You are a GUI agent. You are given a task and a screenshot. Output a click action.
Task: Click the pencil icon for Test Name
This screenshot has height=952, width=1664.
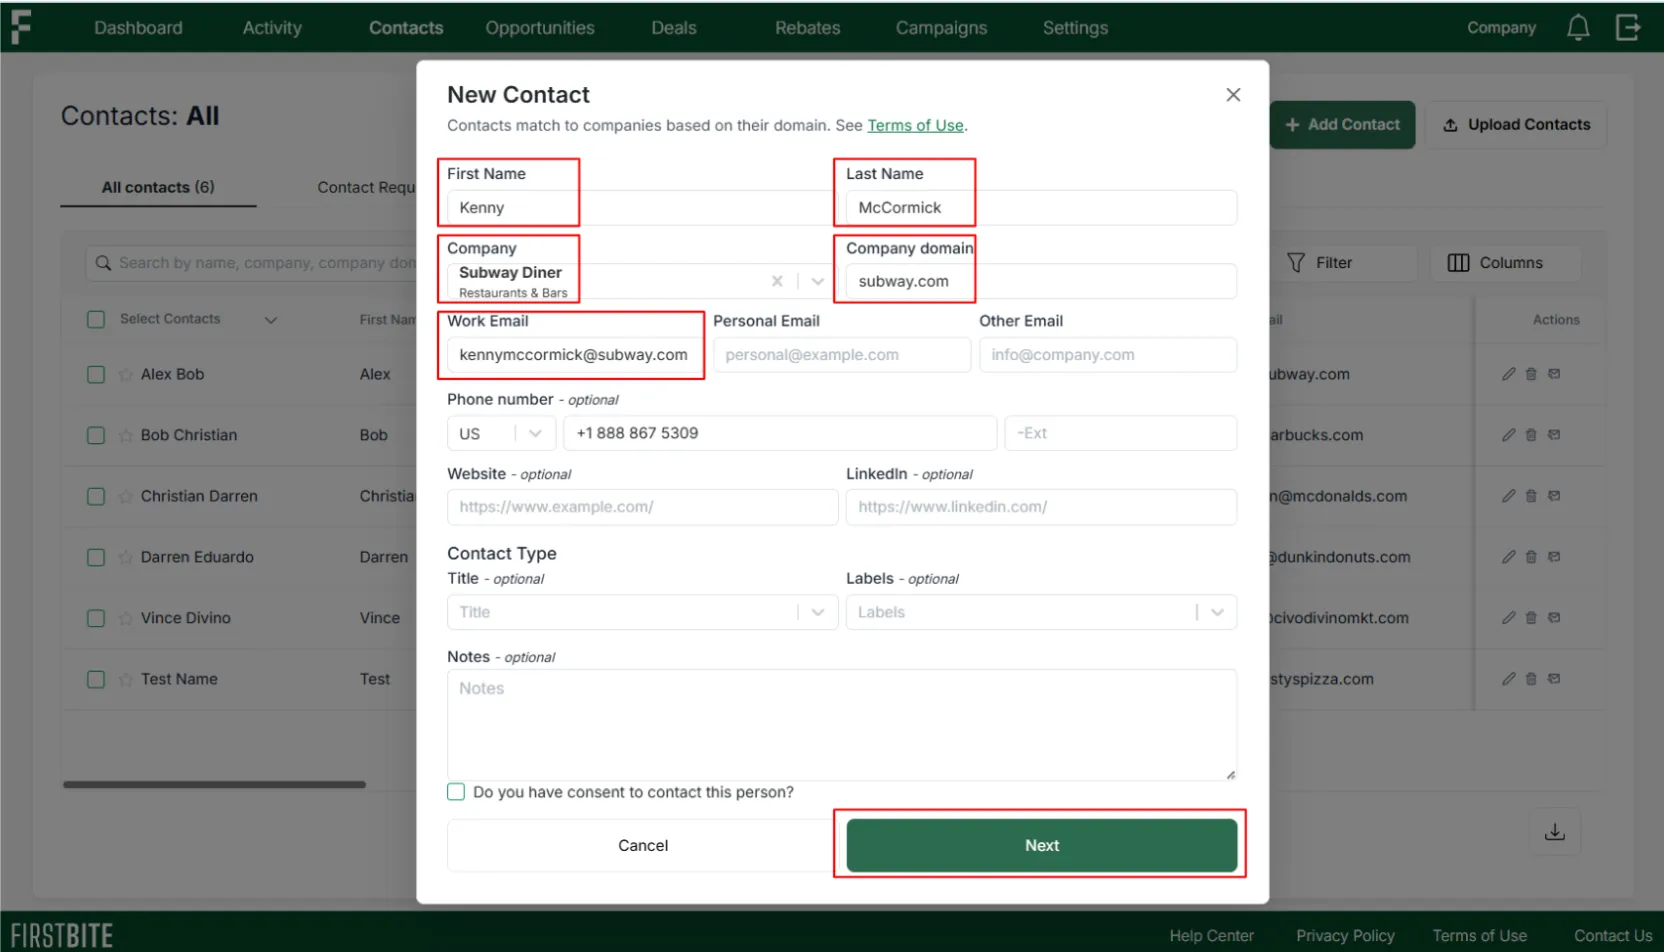(1508, 679)
